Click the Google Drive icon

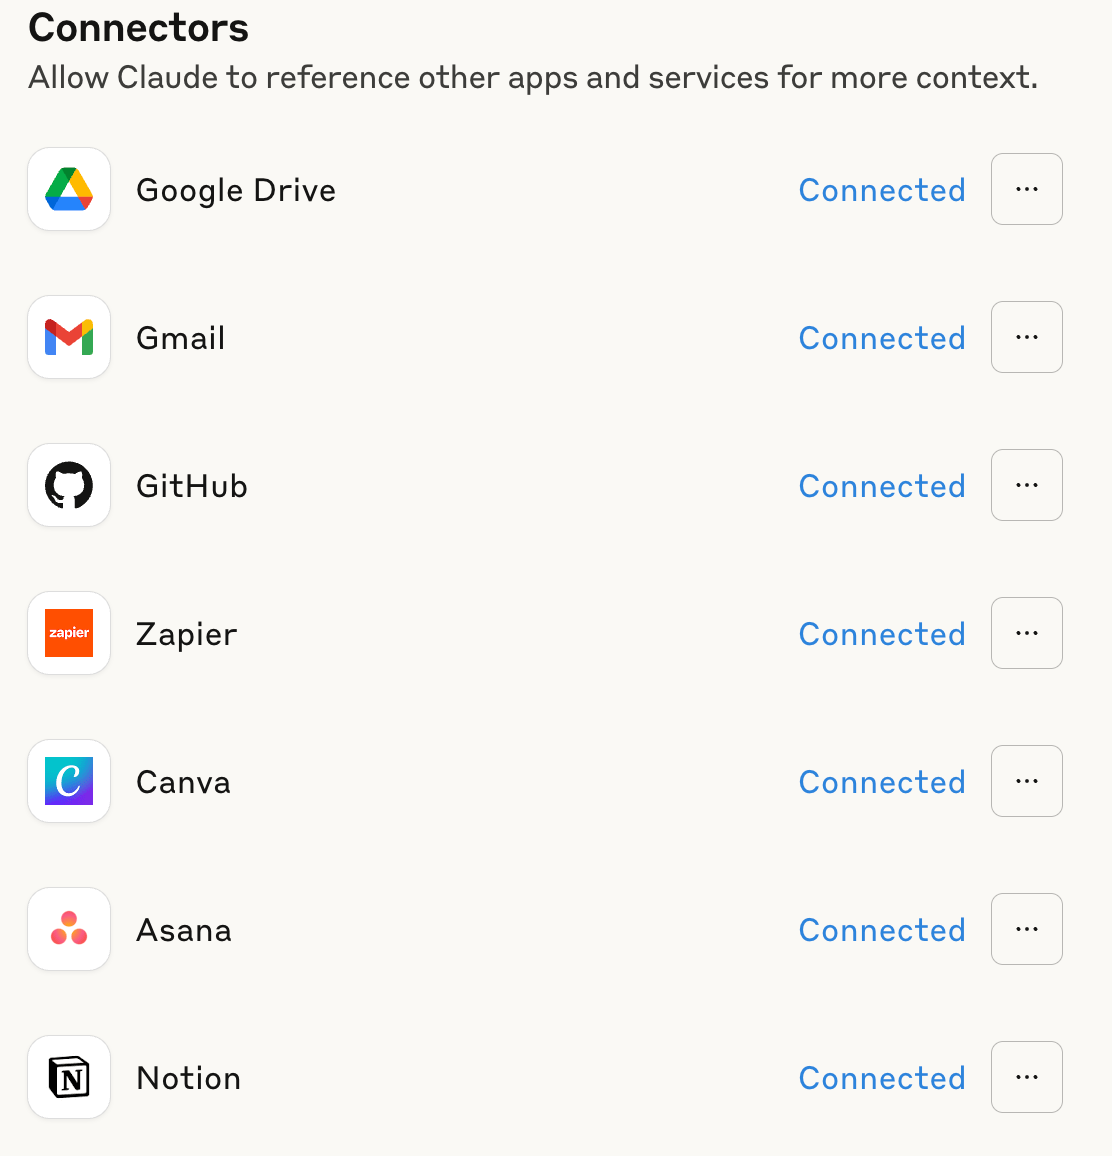click(x=69, y=189)
